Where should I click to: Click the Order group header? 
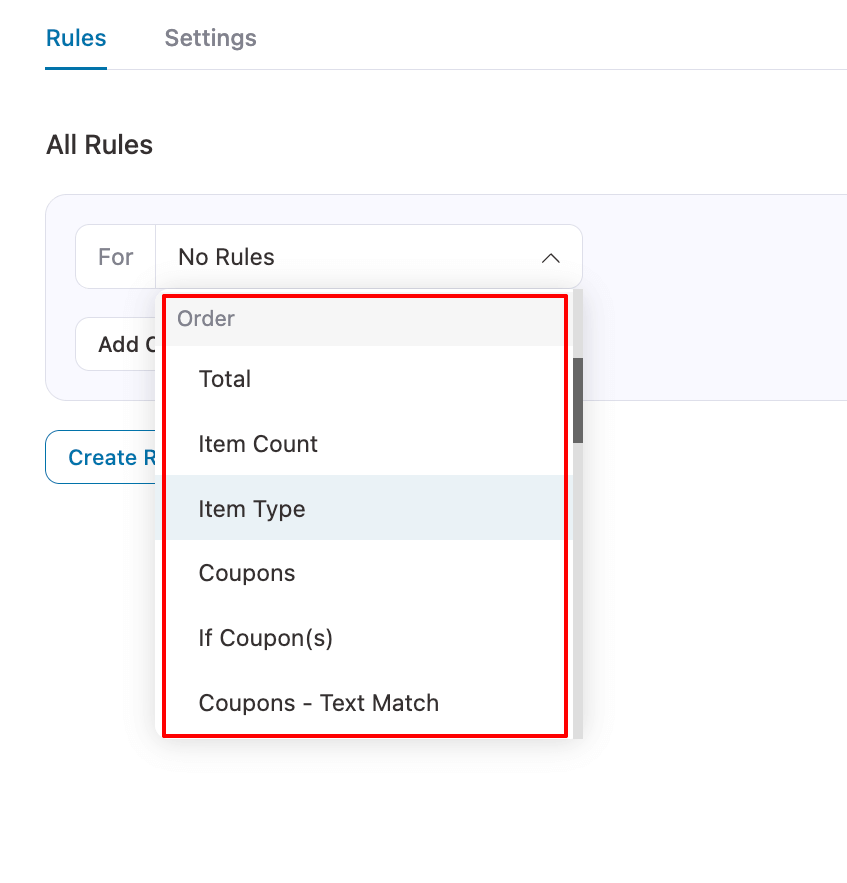pos(206,319)
